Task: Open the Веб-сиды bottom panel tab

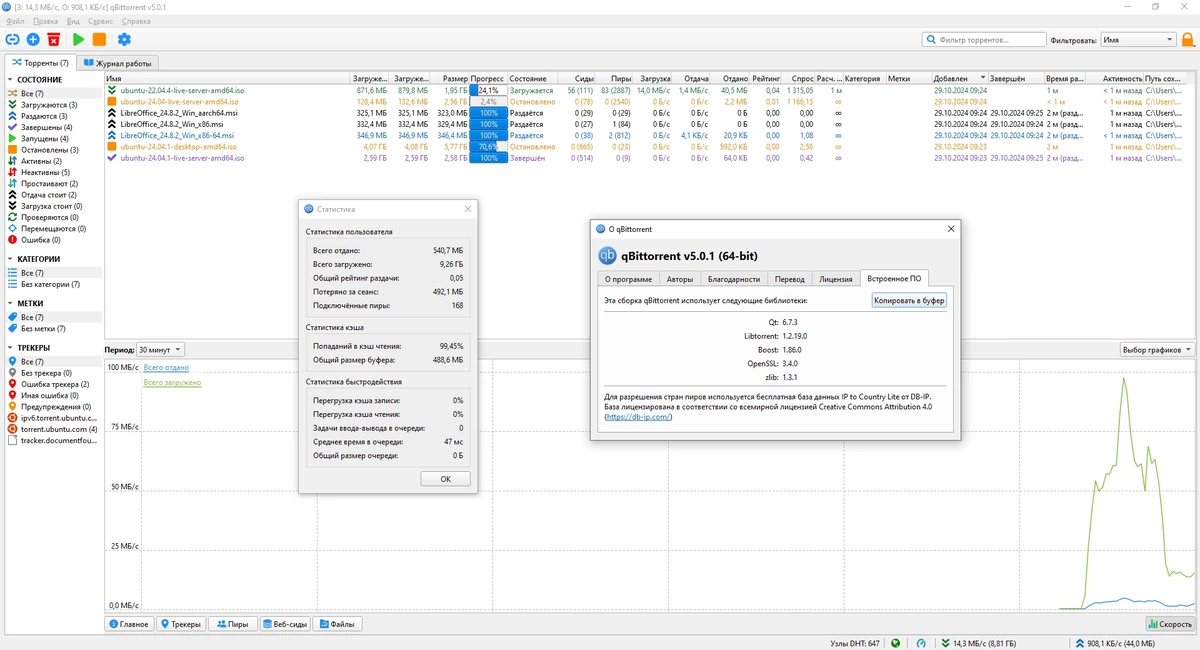Action: coord(285,624)
